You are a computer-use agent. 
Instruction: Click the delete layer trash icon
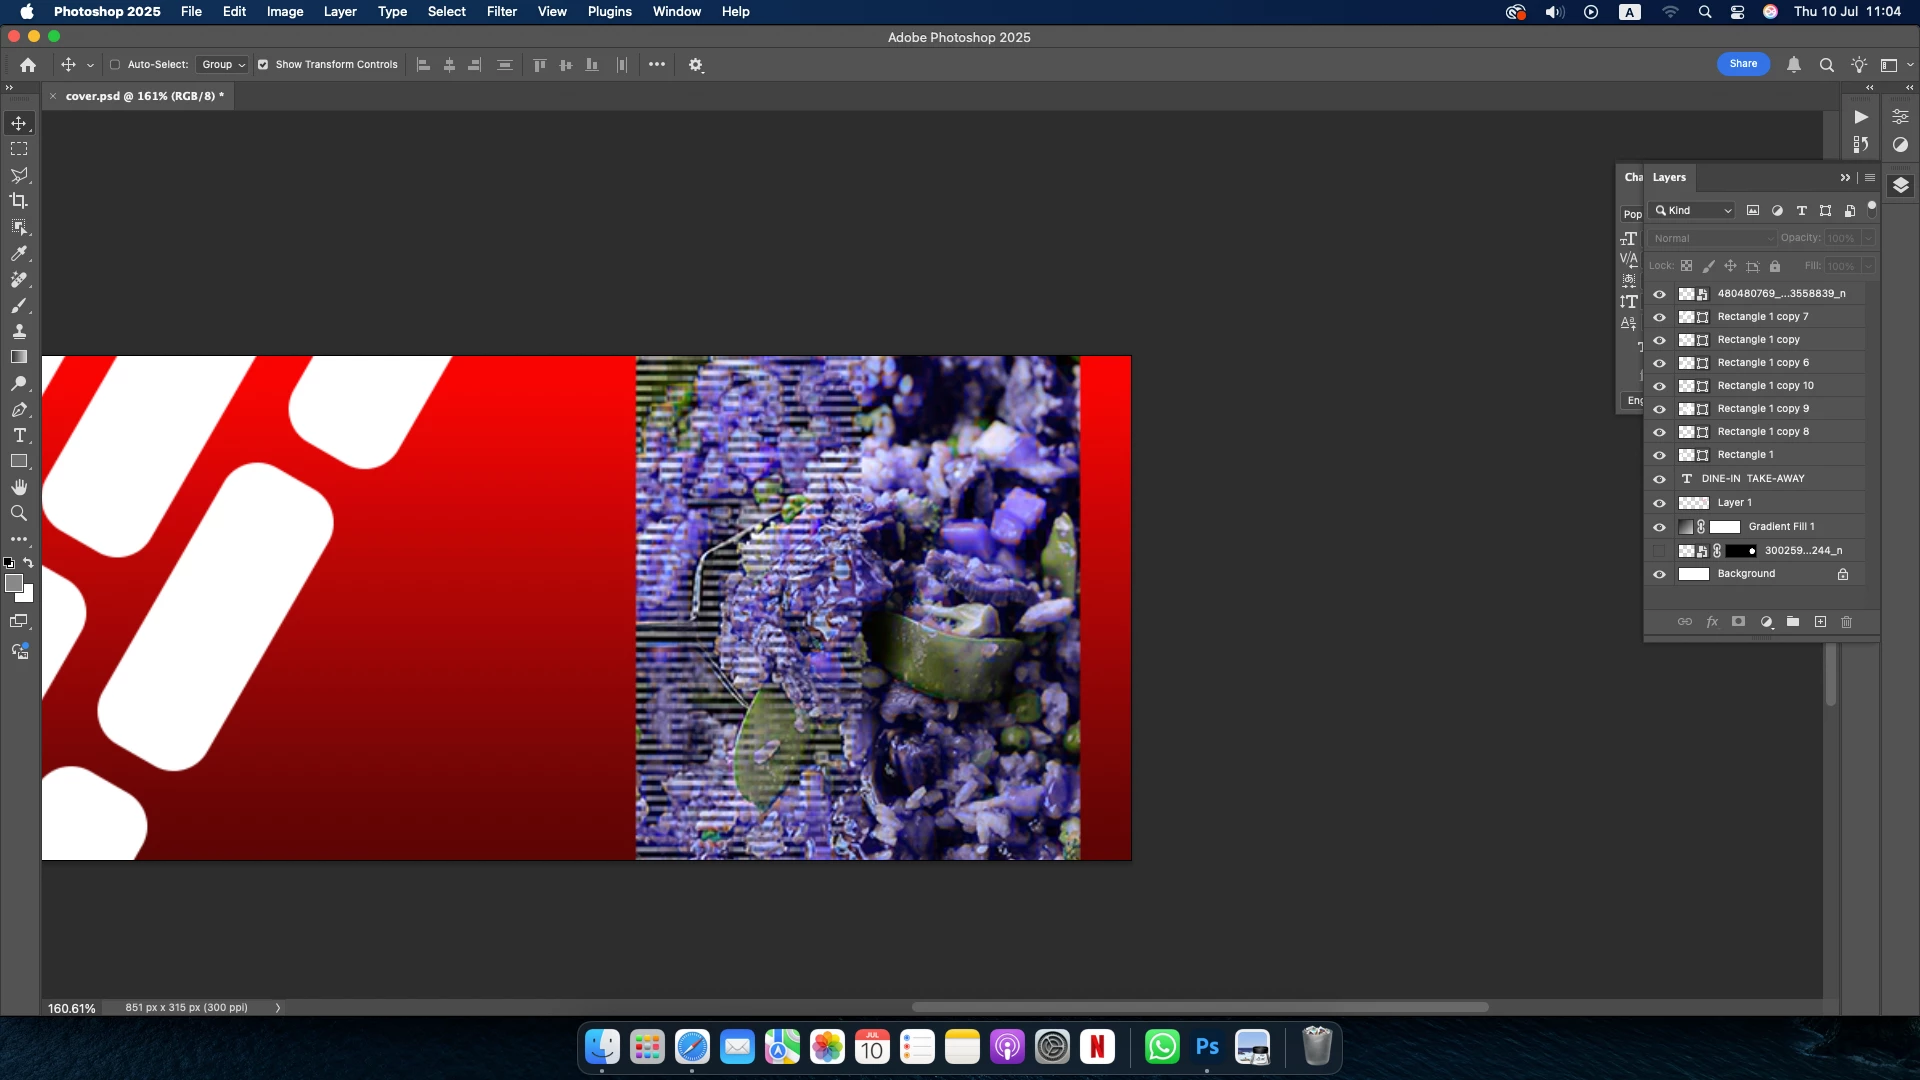pyautogui.click(x=1846, y=622)
